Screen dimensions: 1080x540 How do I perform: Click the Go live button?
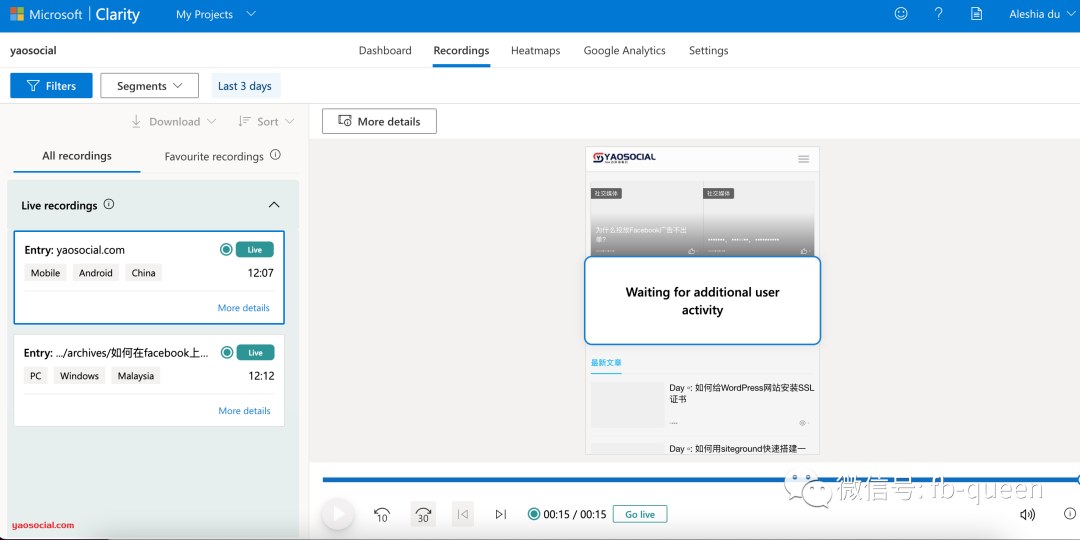[640, 514]
